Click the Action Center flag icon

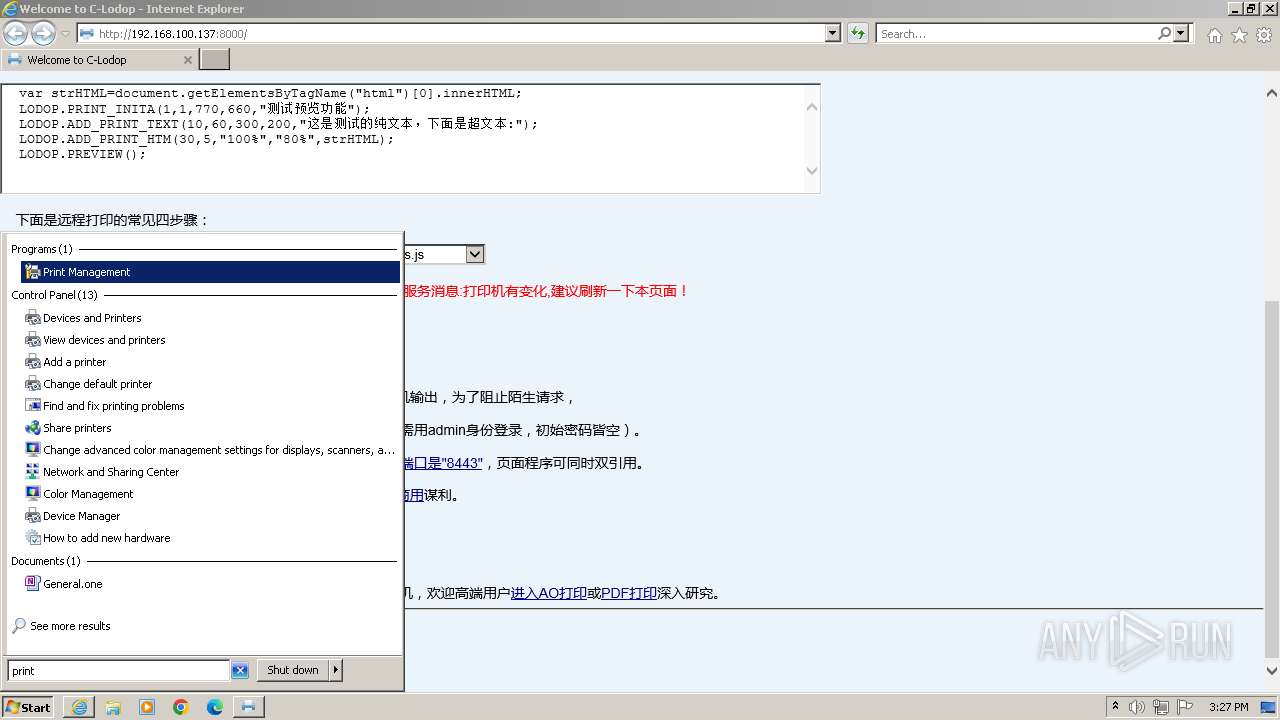pos(1183,707)
